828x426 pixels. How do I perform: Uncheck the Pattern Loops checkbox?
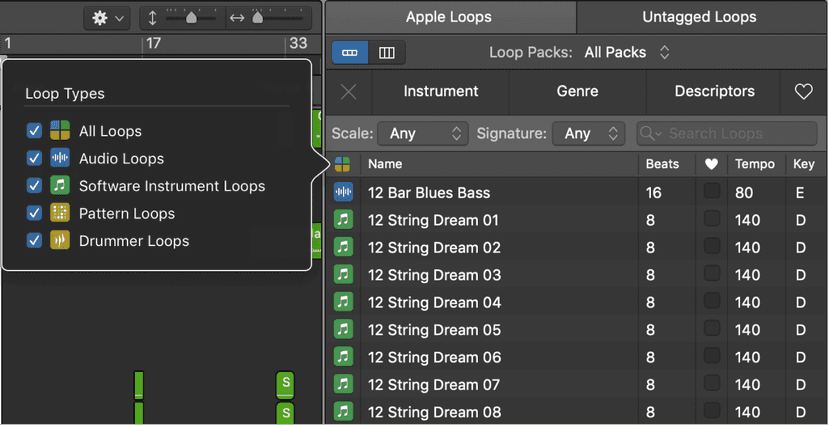(34, 213)
